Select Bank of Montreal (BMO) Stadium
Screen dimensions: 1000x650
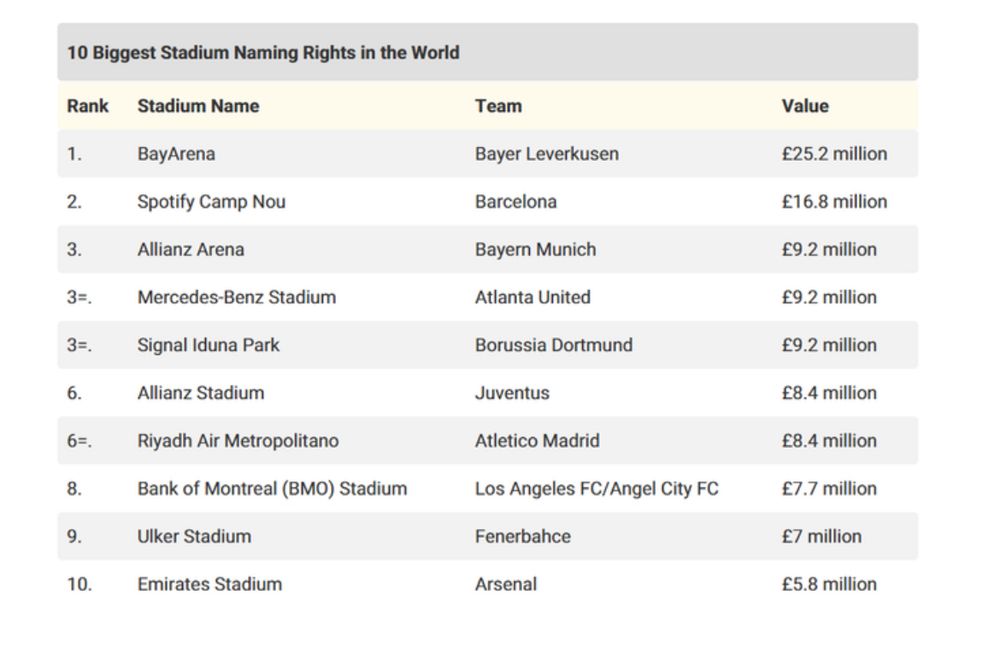272,489
